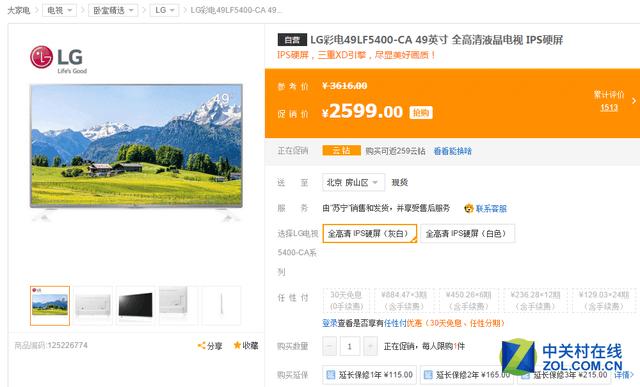
Task: Choose the ¥884.47×3期 installment option
Action: (404, 300)
